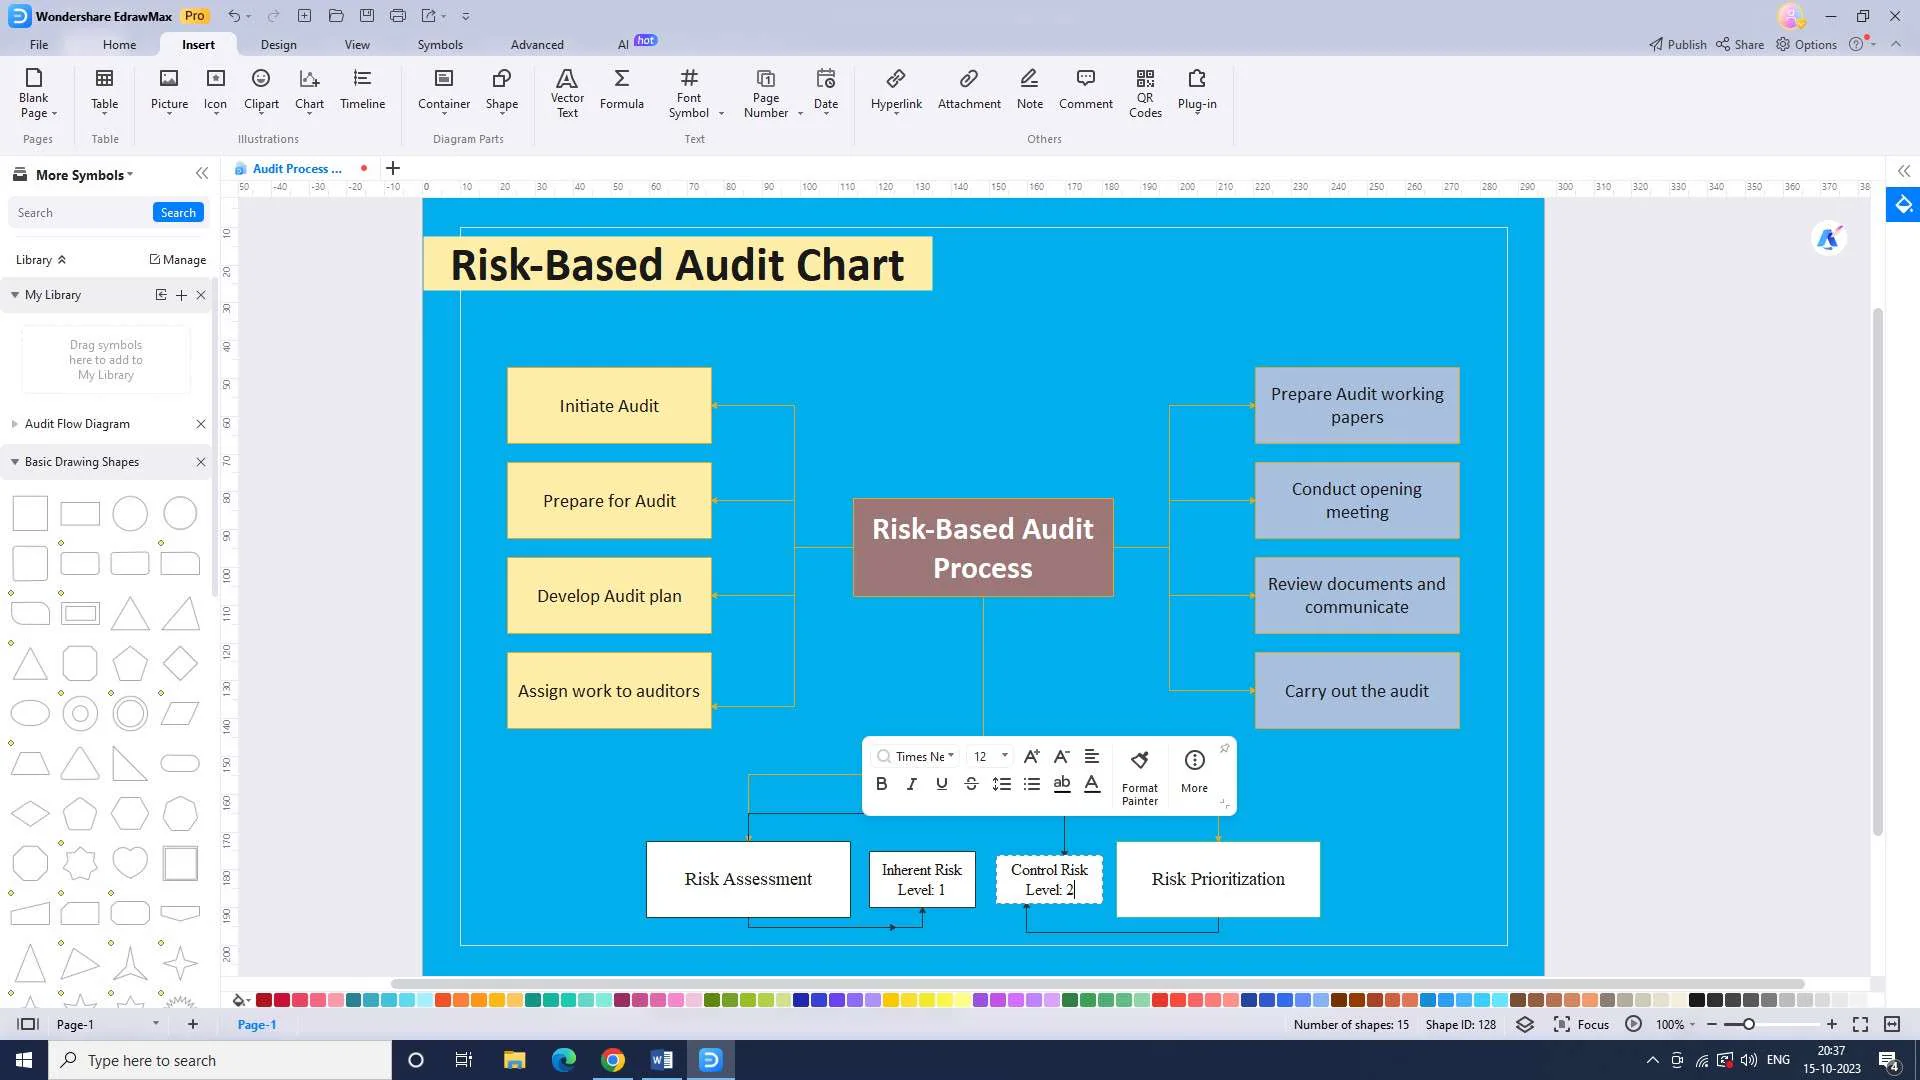The height and width of the screenshot is (1080, 1920).
Task: Expand My Library section
Action: 13,294
